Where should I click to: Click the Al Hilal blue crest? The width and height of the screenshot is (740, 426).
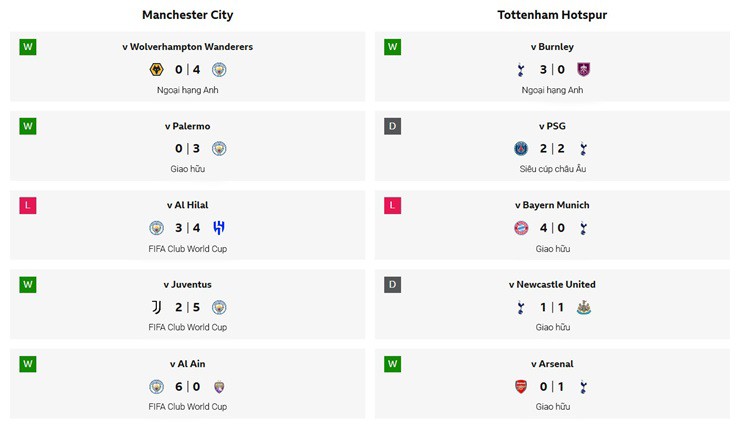(219, 228)
